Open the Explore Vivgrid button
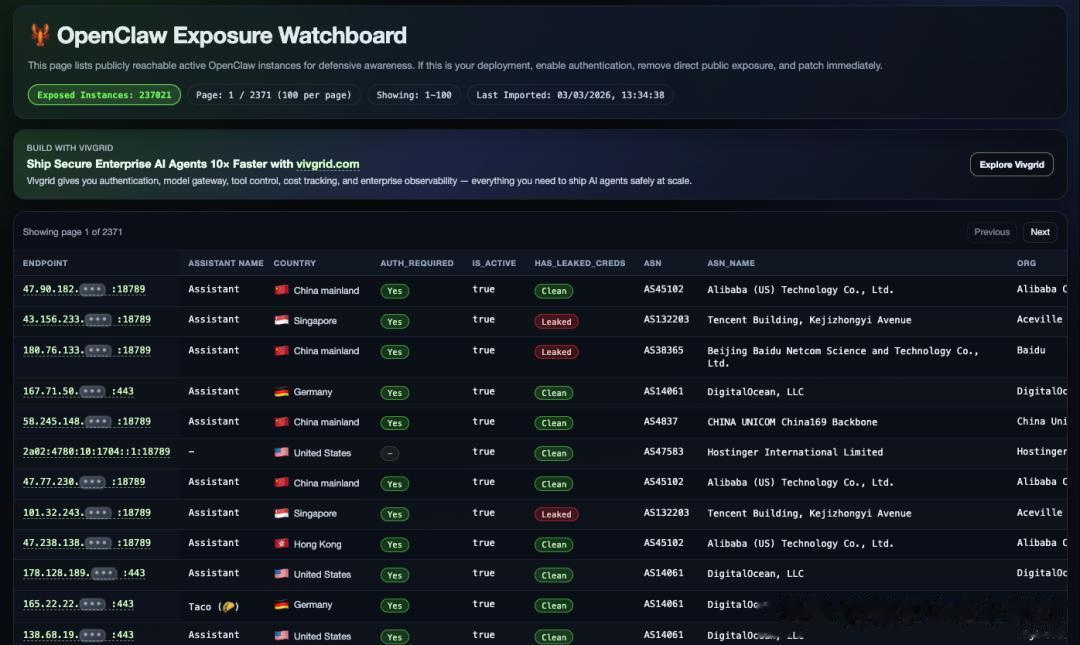The width and height of the screenshot is (1080, 645). [1011, 165]
